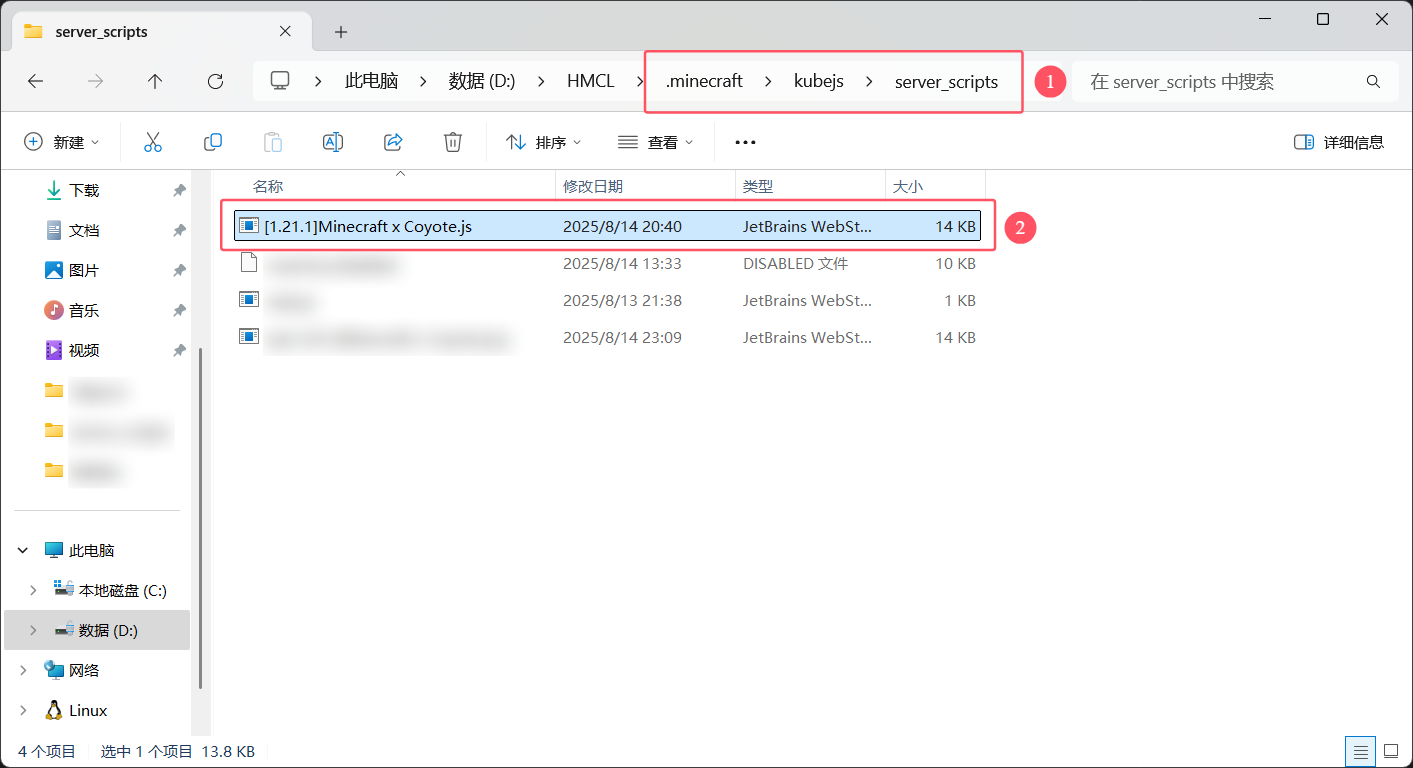Click .minecraft in the address bar
The image size is (1413, 768).
(704, 82)
